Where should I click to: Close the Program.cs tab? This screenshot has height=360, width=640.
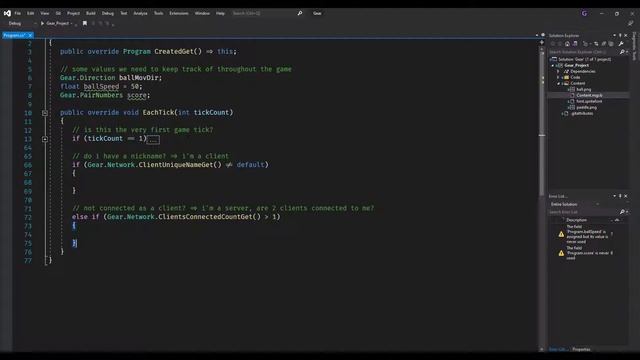pyautogui.click(x=30, y=36)
